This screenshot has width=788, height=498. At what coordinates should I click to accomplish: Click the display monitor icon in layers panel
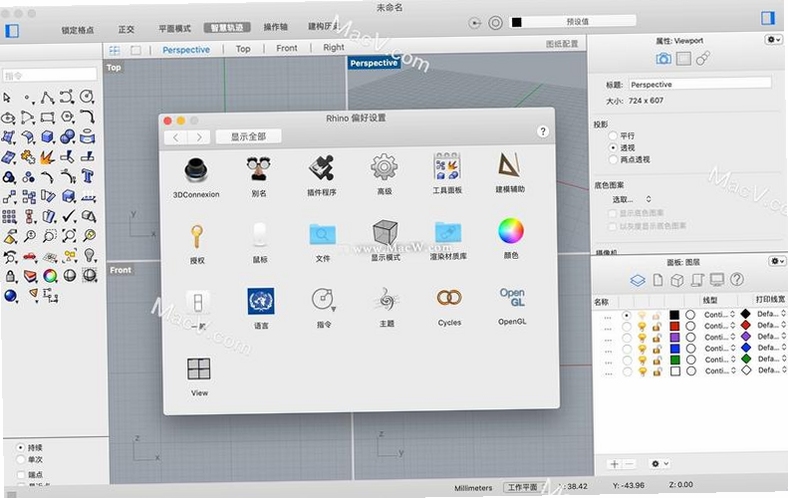pos(717,279)
